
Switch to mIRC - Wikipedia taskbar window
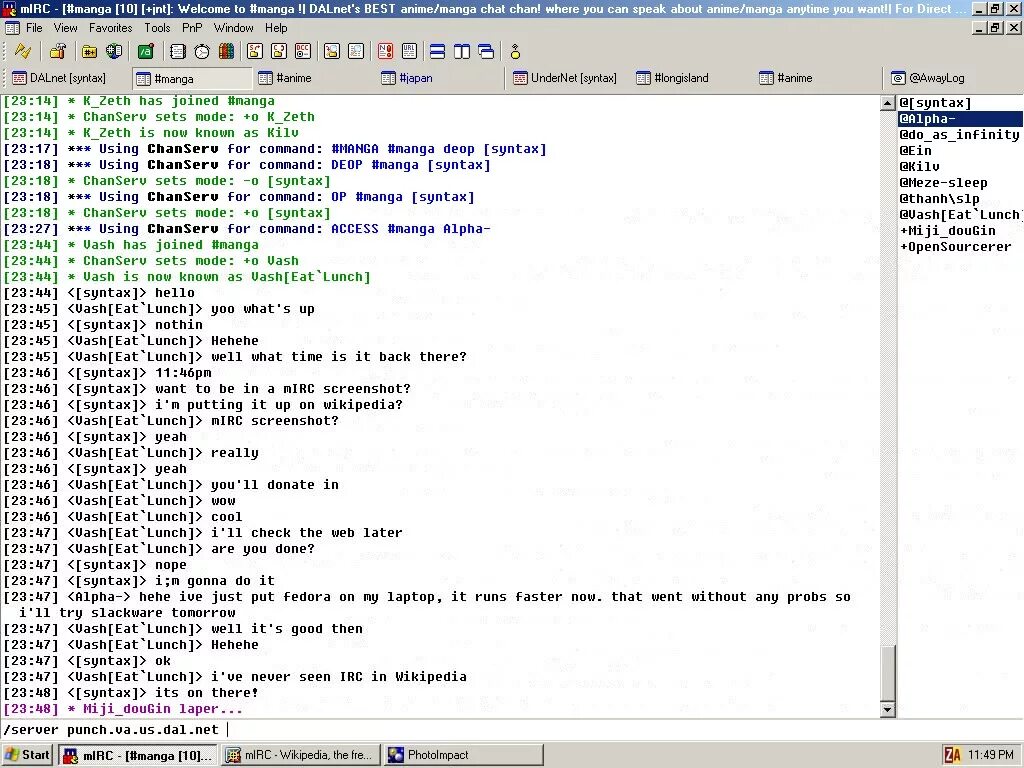pyautogui.click(x=301, y=755)
